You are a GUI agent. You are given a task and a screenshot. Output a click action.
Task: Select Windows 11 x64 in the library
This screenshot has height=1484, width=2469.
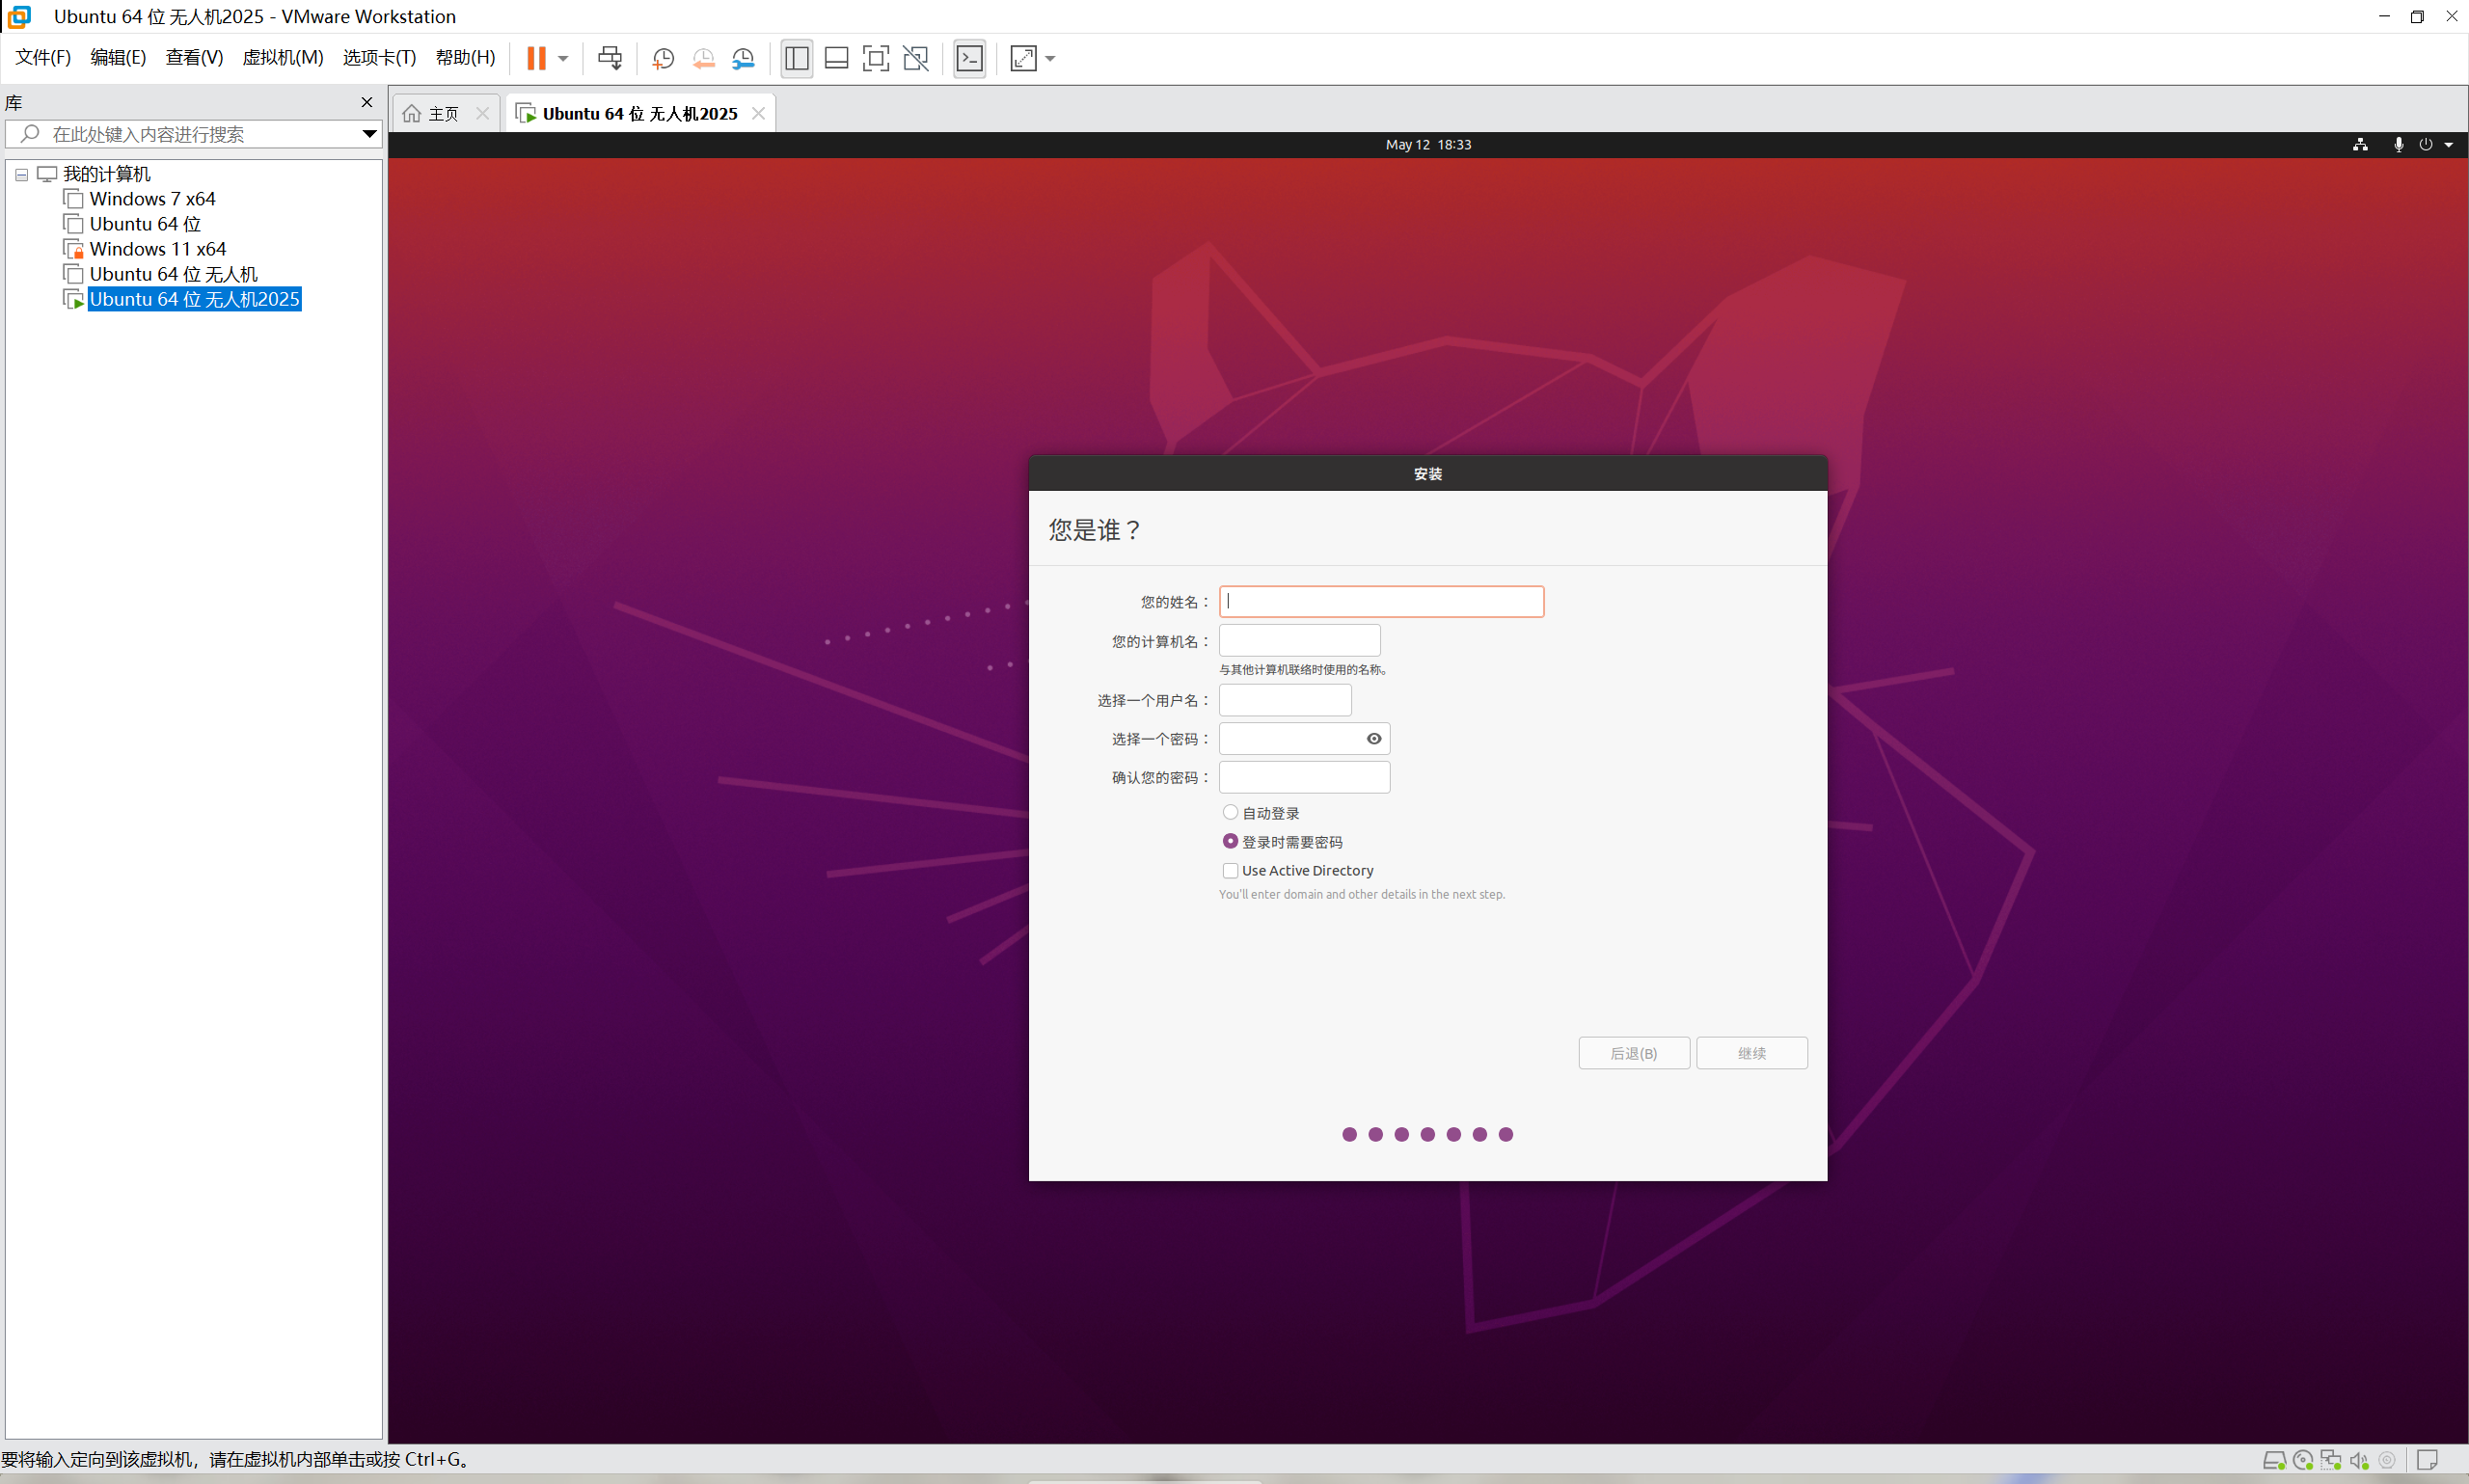pyautogui.click(x=157, y=249)
